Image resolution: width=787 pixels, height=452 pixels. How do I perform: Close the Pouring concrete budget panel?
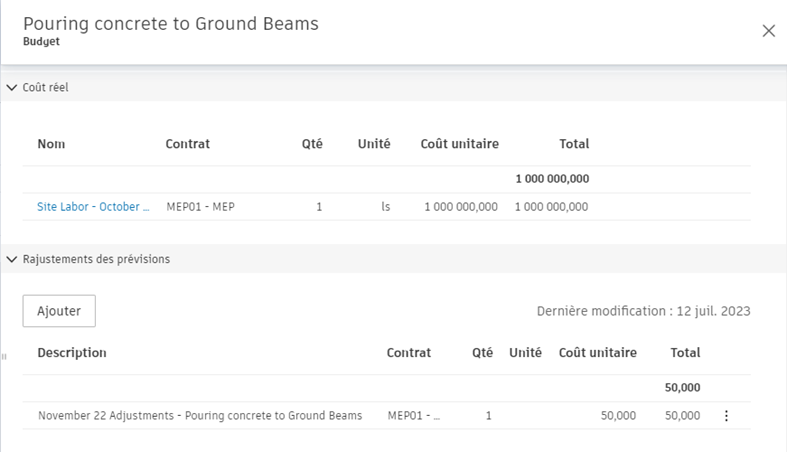768,31
